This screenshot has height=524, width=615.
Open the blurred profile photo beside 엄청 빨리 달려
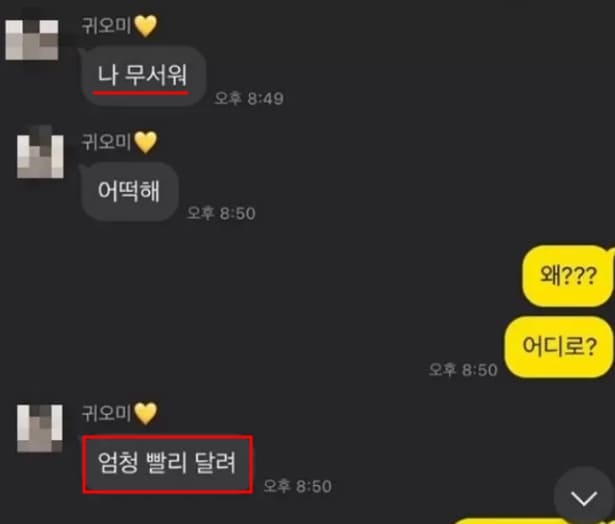40,428
